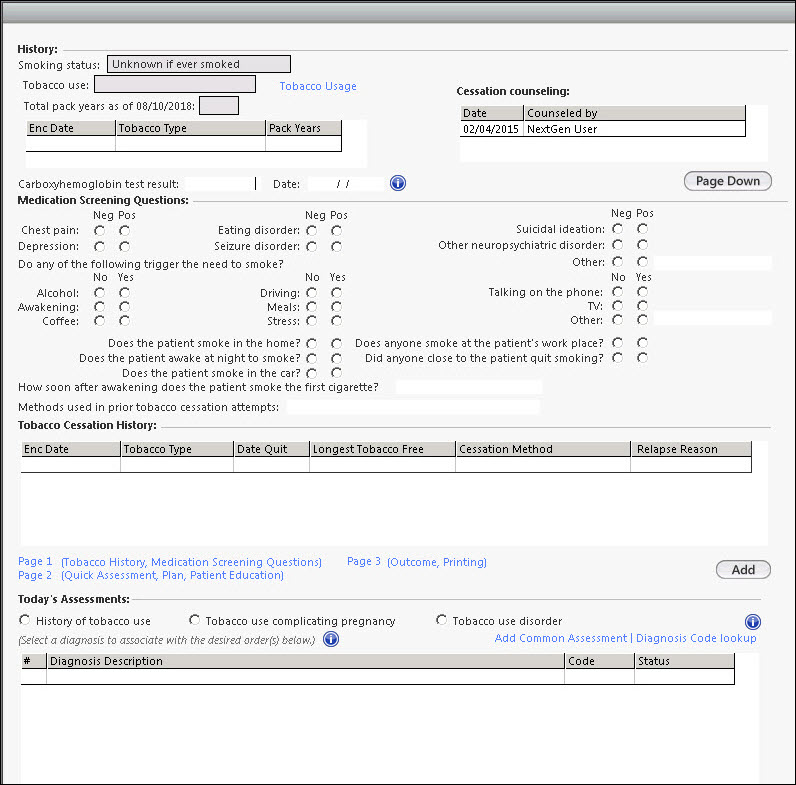Screen dimensions: 796x785
Task: Mark Yes for Meals trigger
Action: click(337, 307)
